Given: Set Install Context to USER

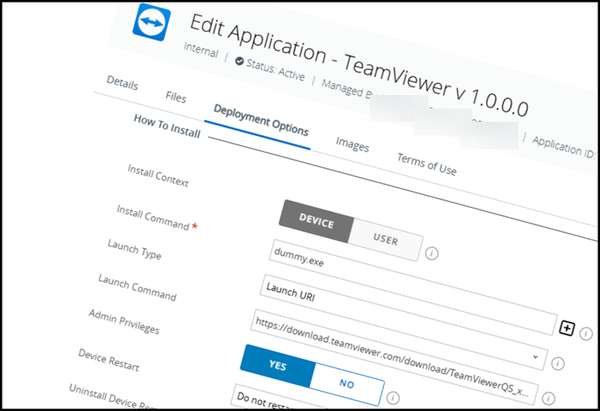Looking at the screenshot, I should click(x=386, y=240).
